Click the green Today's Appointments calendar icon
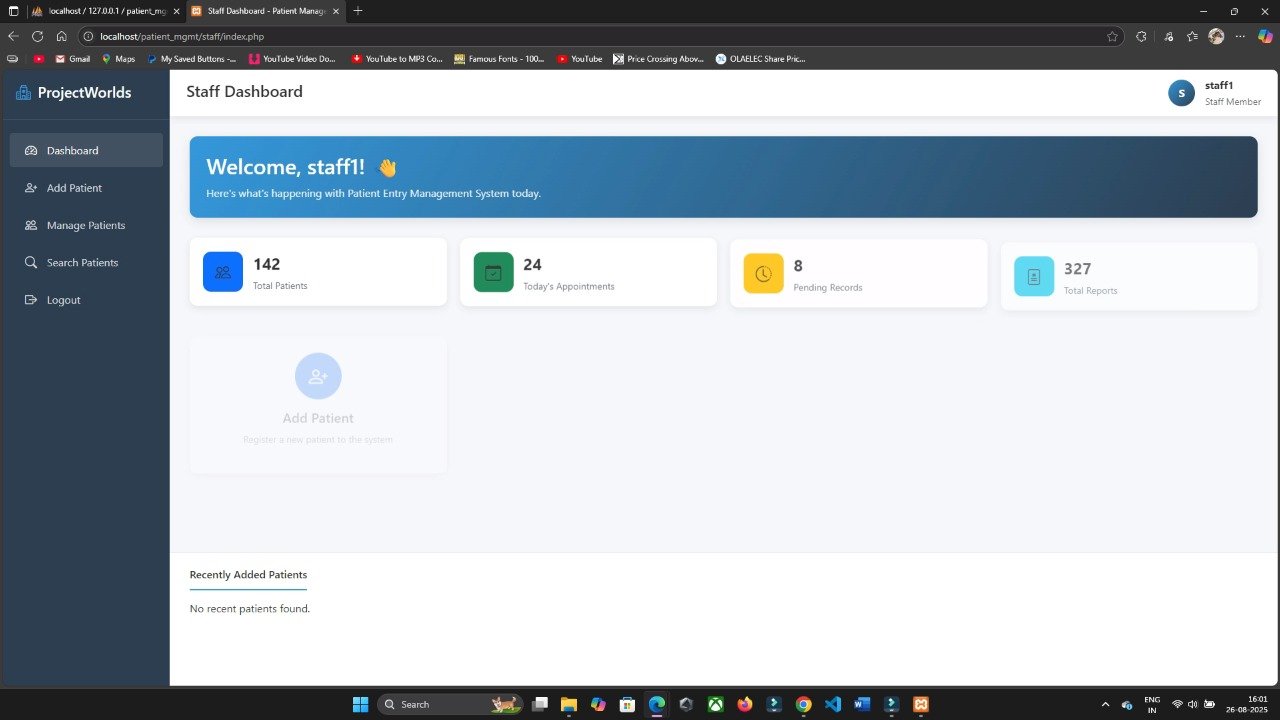 click(x=493, y=272)
